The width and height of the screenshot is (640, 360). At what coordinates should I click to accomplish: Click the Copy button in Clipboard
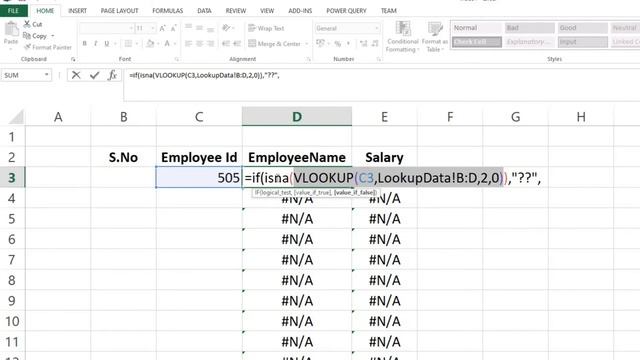click(35, 36)
